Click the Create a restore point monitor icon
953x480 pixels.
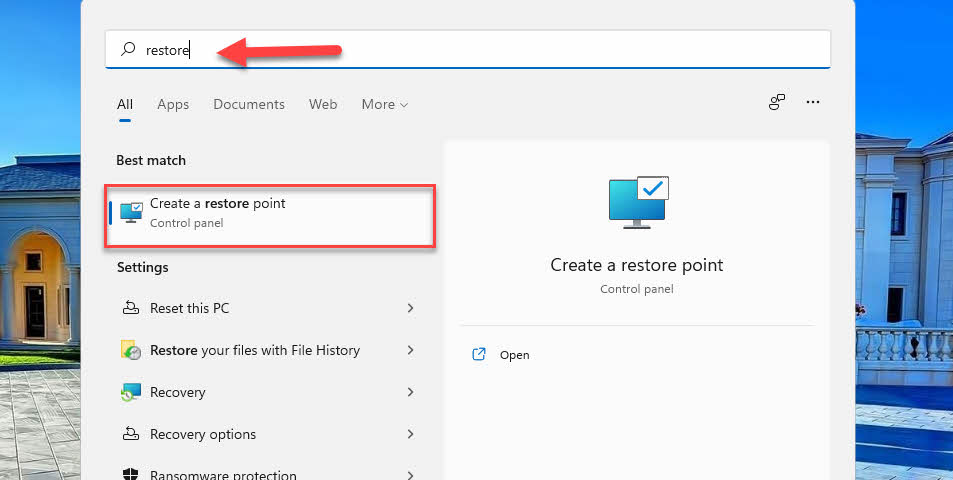(131, 213)
